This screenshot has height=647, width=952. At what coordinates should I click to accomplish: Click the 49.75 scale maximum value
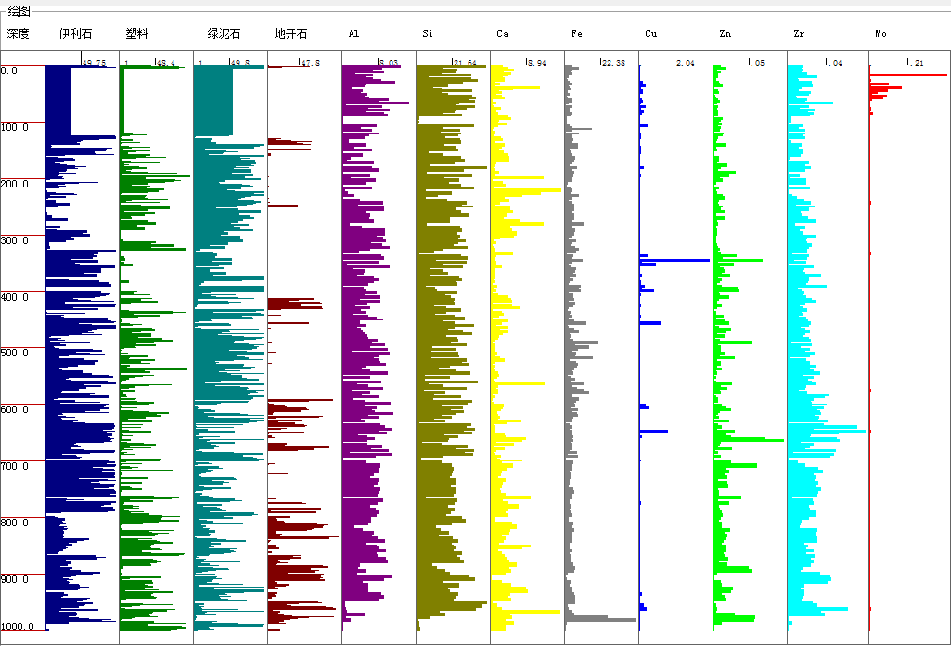click(x=94, y=63)
